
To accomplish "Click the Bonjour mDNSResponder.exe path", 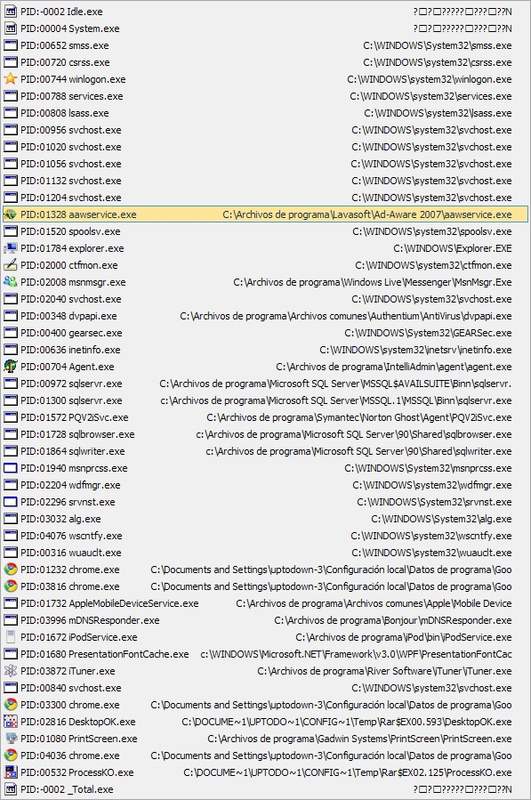I will pyautogui.click(x=393, y=620).
